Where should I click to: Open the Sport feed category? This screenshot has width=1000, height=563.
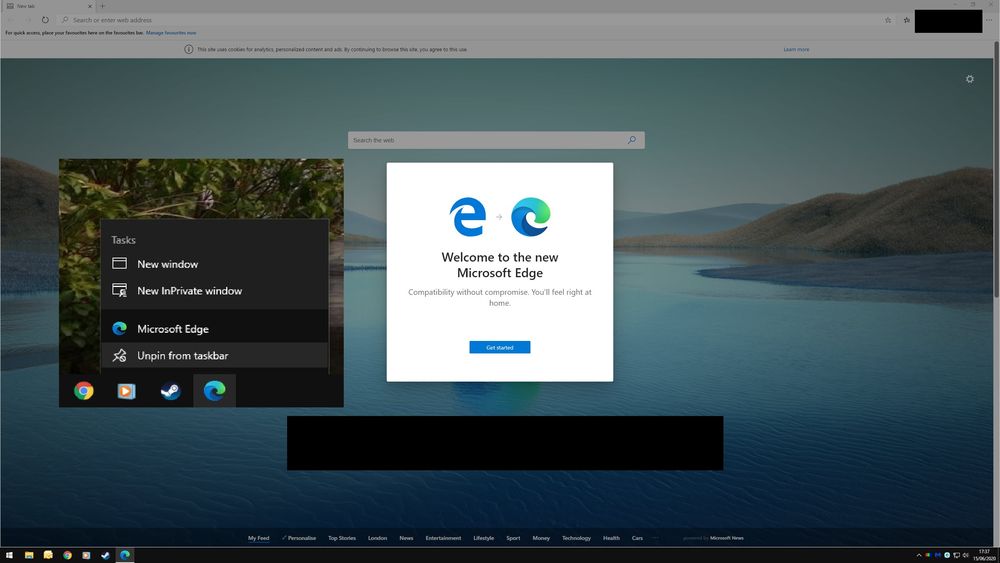pyautogui.click(x=513, y=538)
